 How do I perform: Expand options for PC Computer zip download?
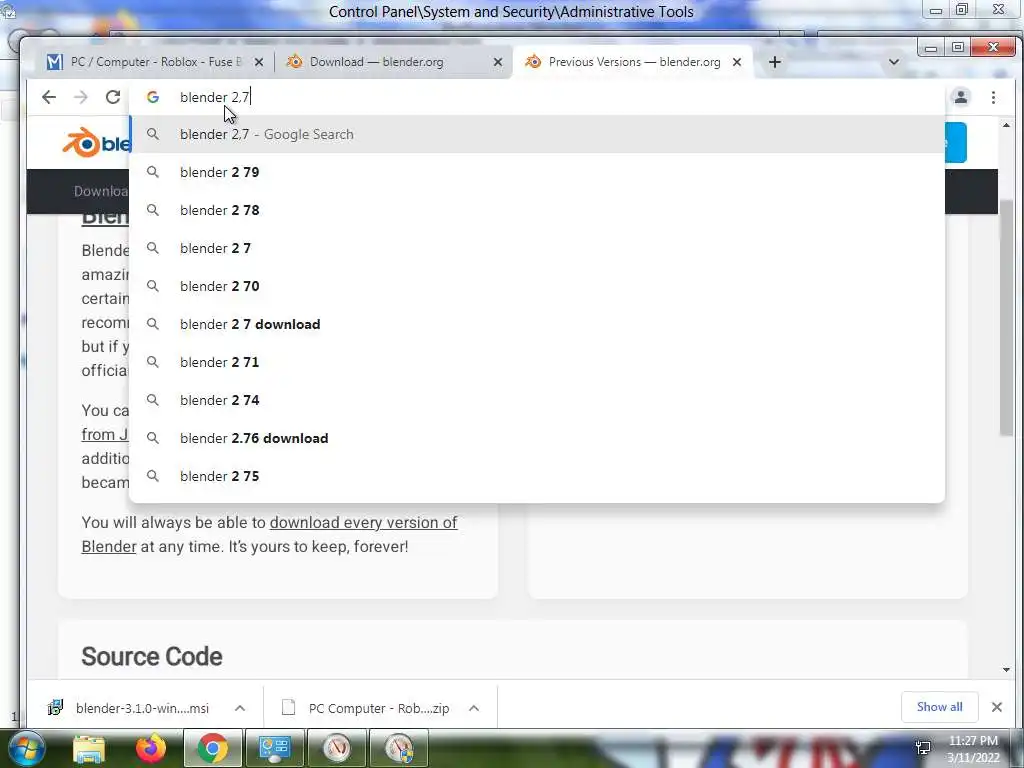point(474,708)
